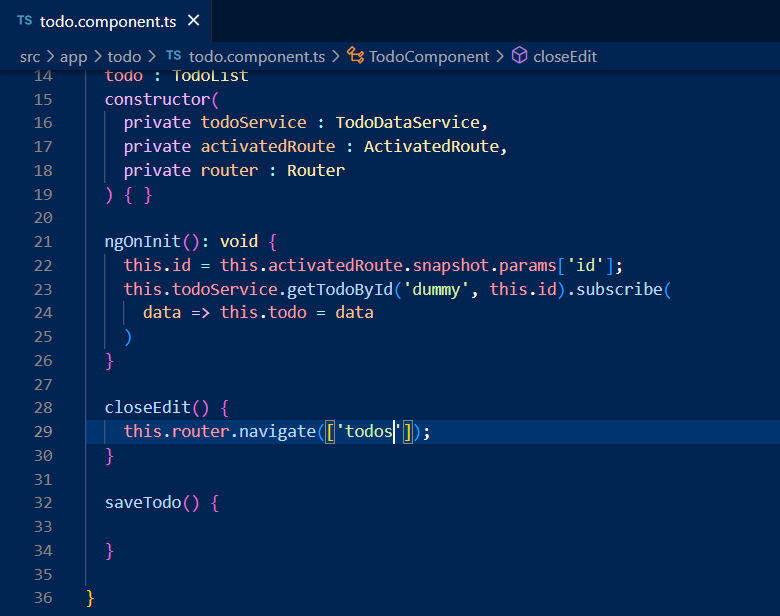
Task: Click 'navigate' method on line 29
Action: click(278, 431)
